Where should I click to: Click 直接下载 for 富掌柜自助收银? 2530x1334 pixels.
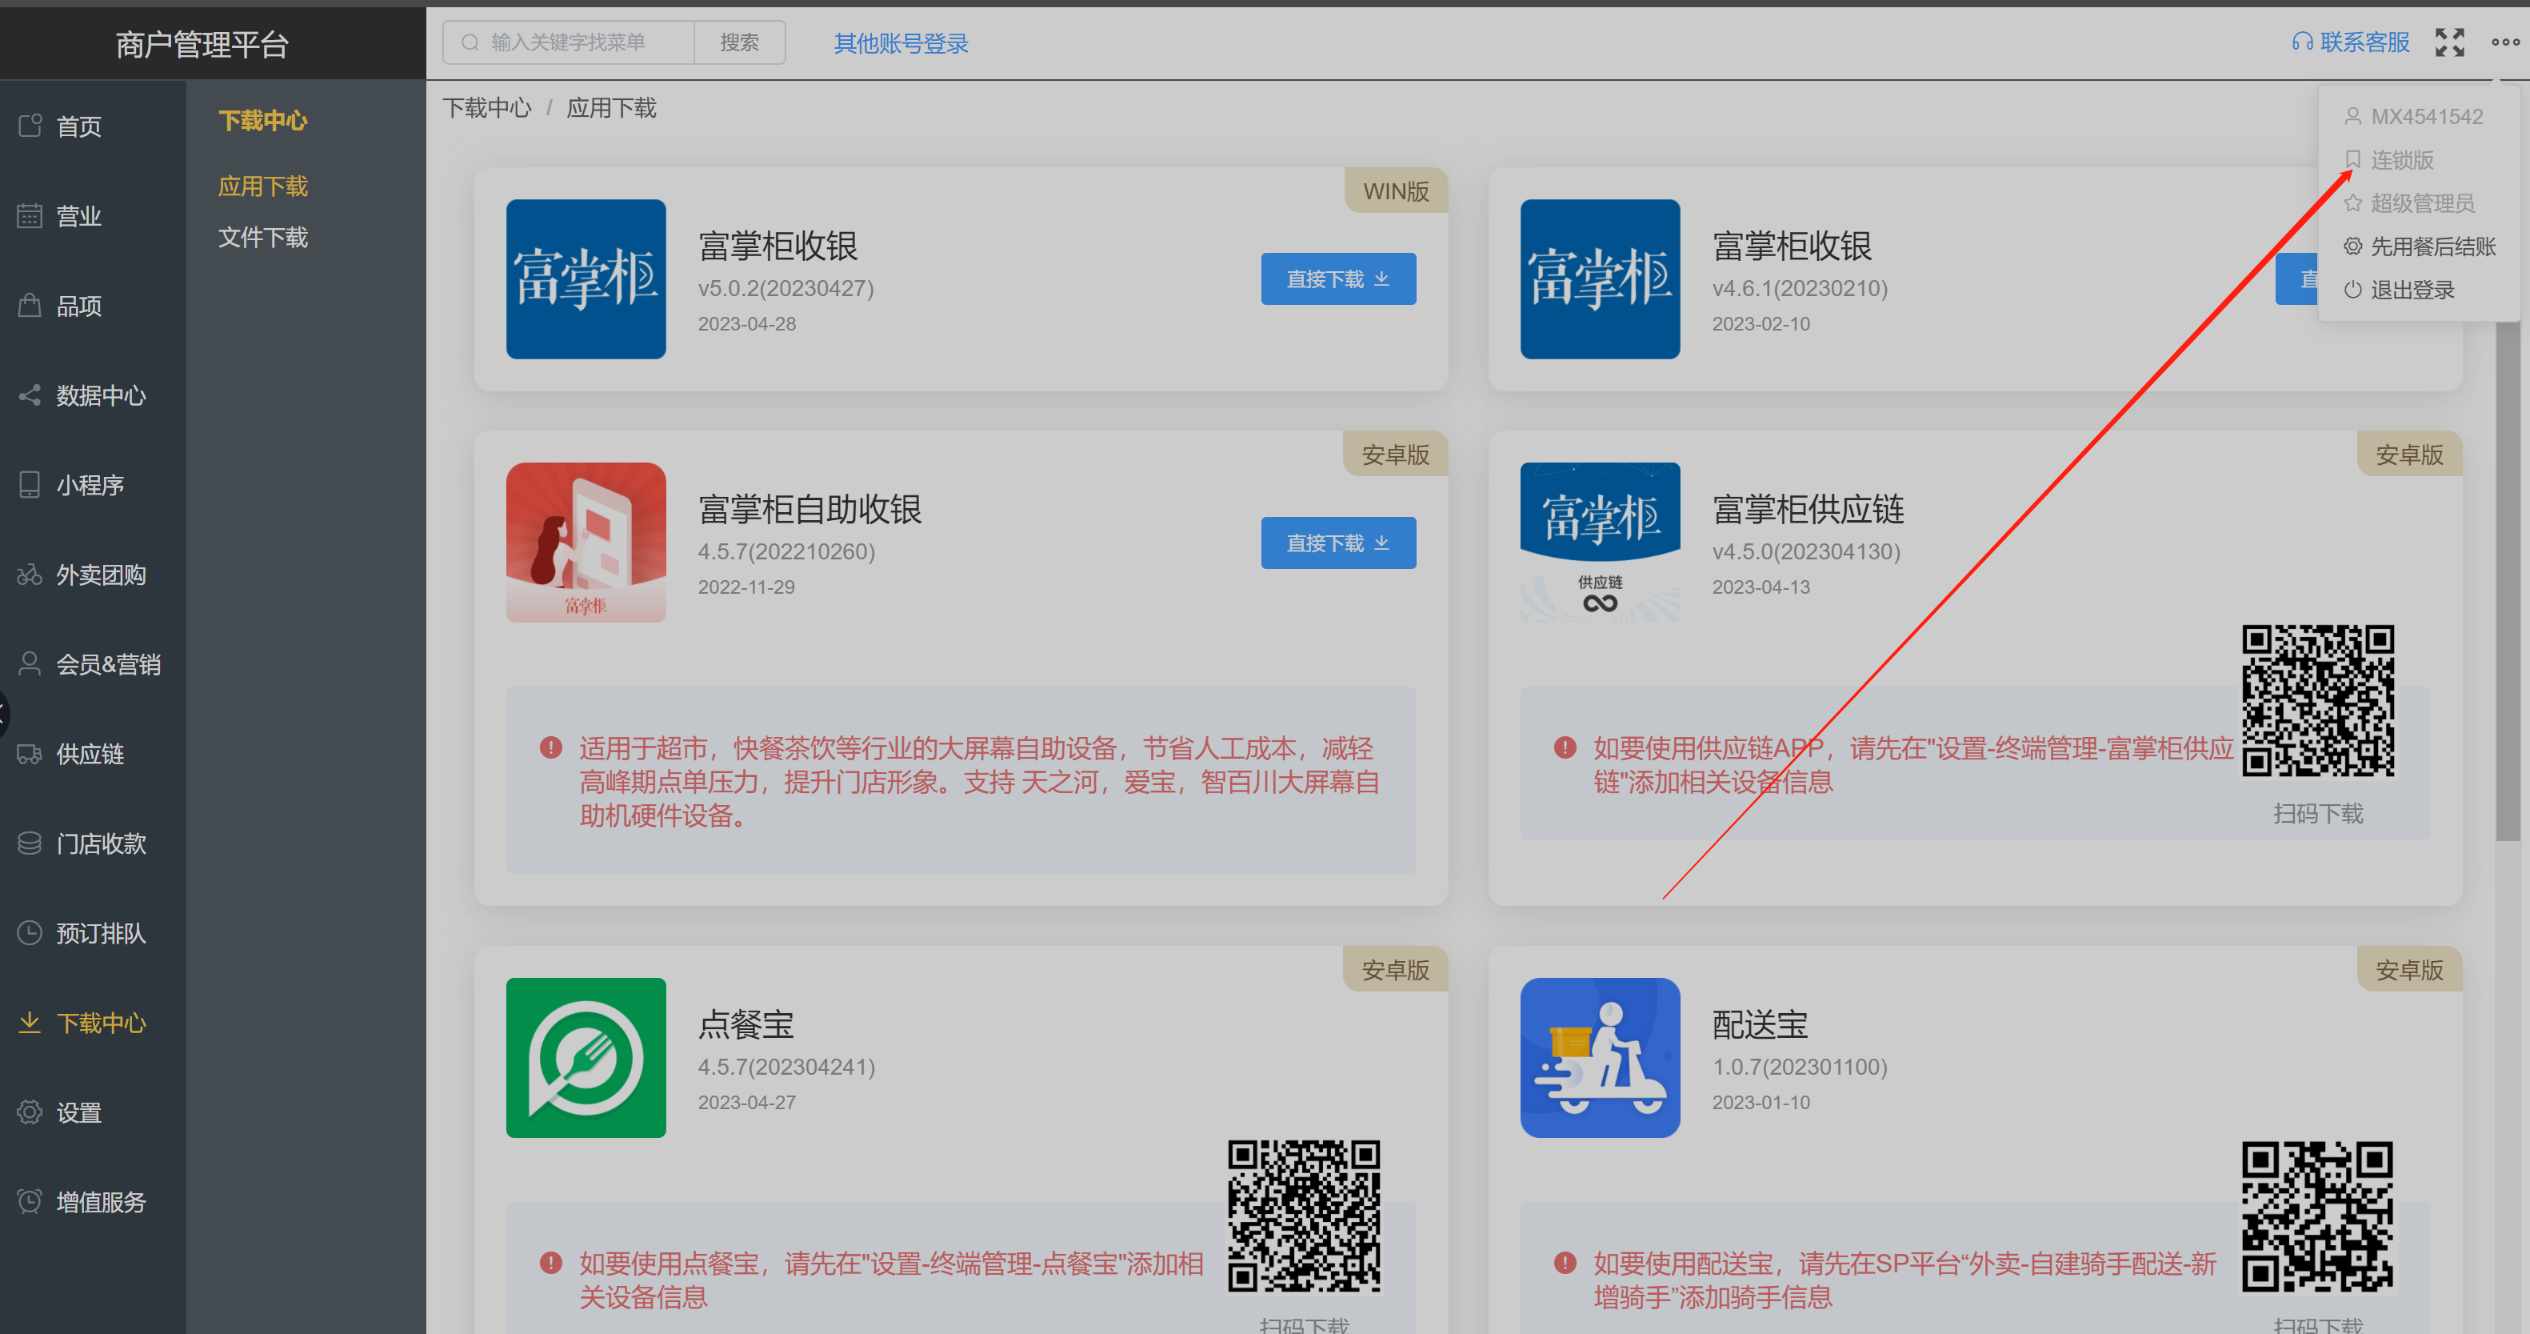tap(1338, 543)
